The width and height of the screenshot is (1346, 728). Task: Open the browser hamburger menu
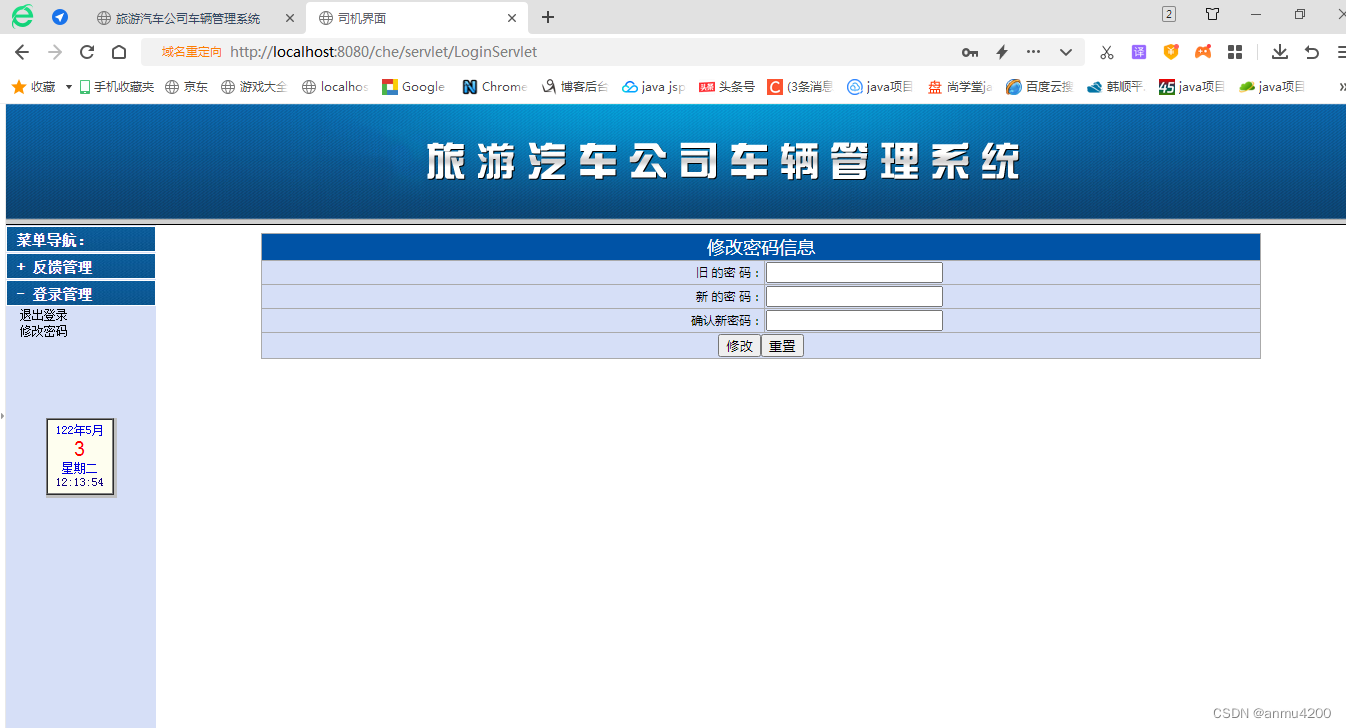point(1339,51)
